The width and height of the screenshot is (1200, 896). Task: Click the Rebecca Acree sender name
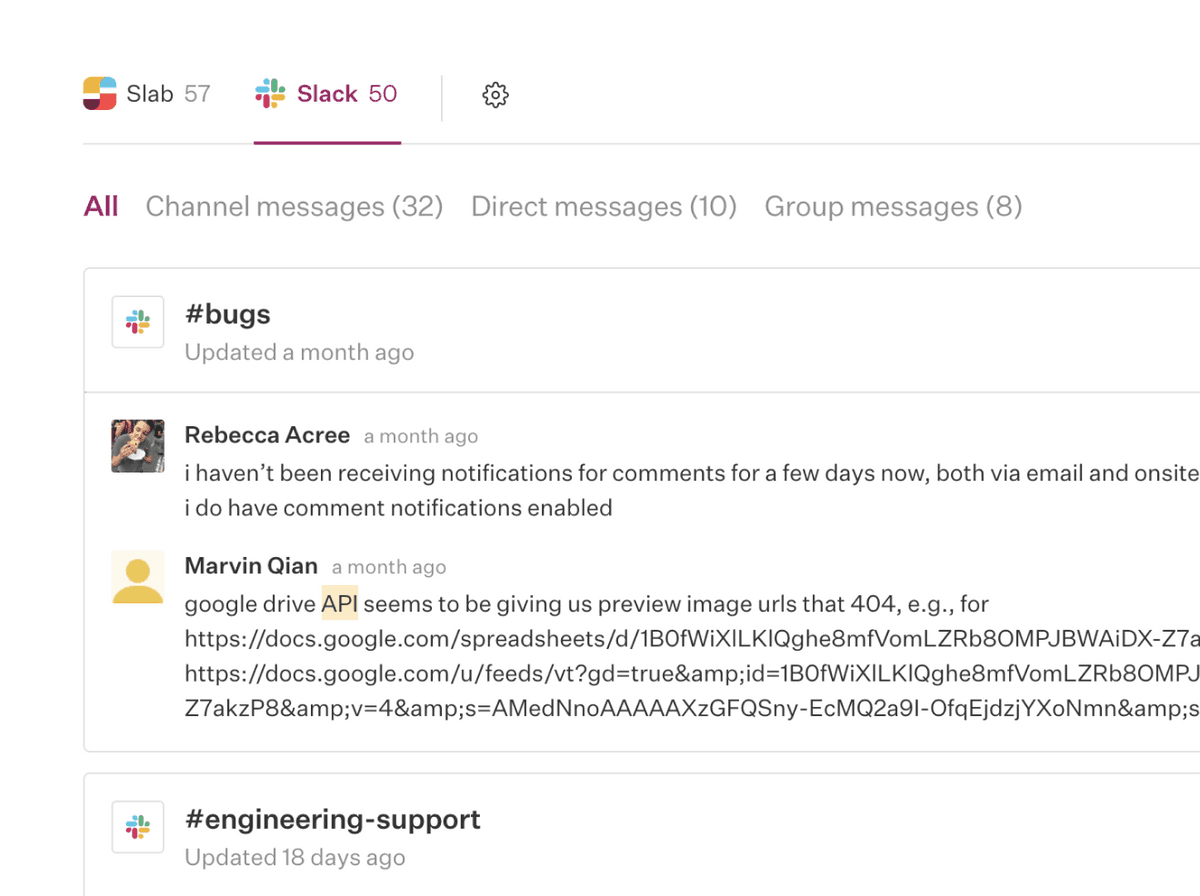267,435
